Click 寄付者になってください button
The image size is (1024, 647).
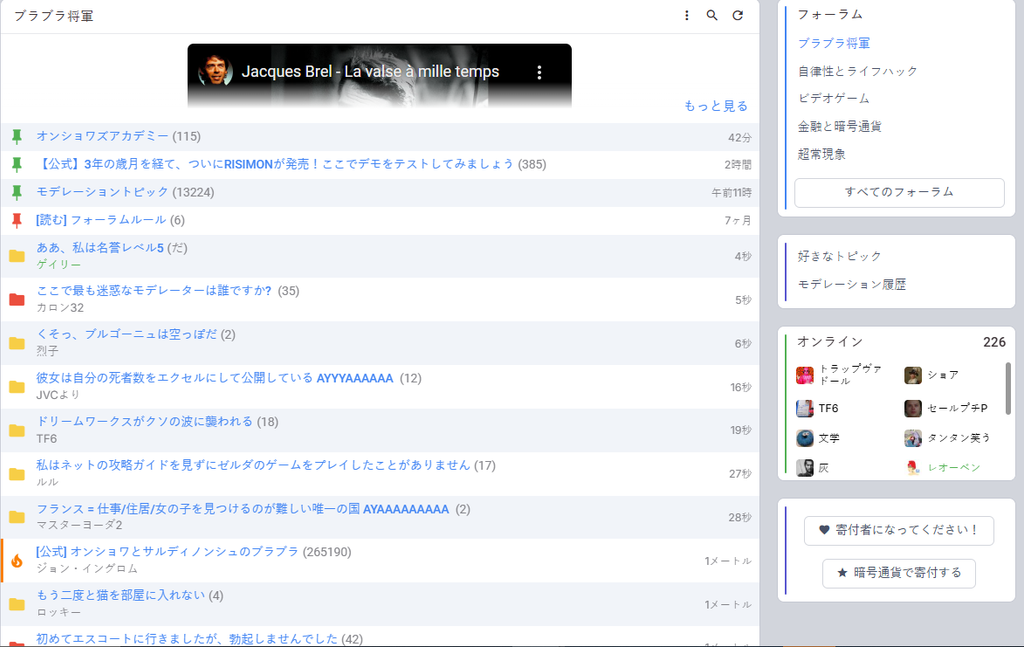tap(899, 530)
